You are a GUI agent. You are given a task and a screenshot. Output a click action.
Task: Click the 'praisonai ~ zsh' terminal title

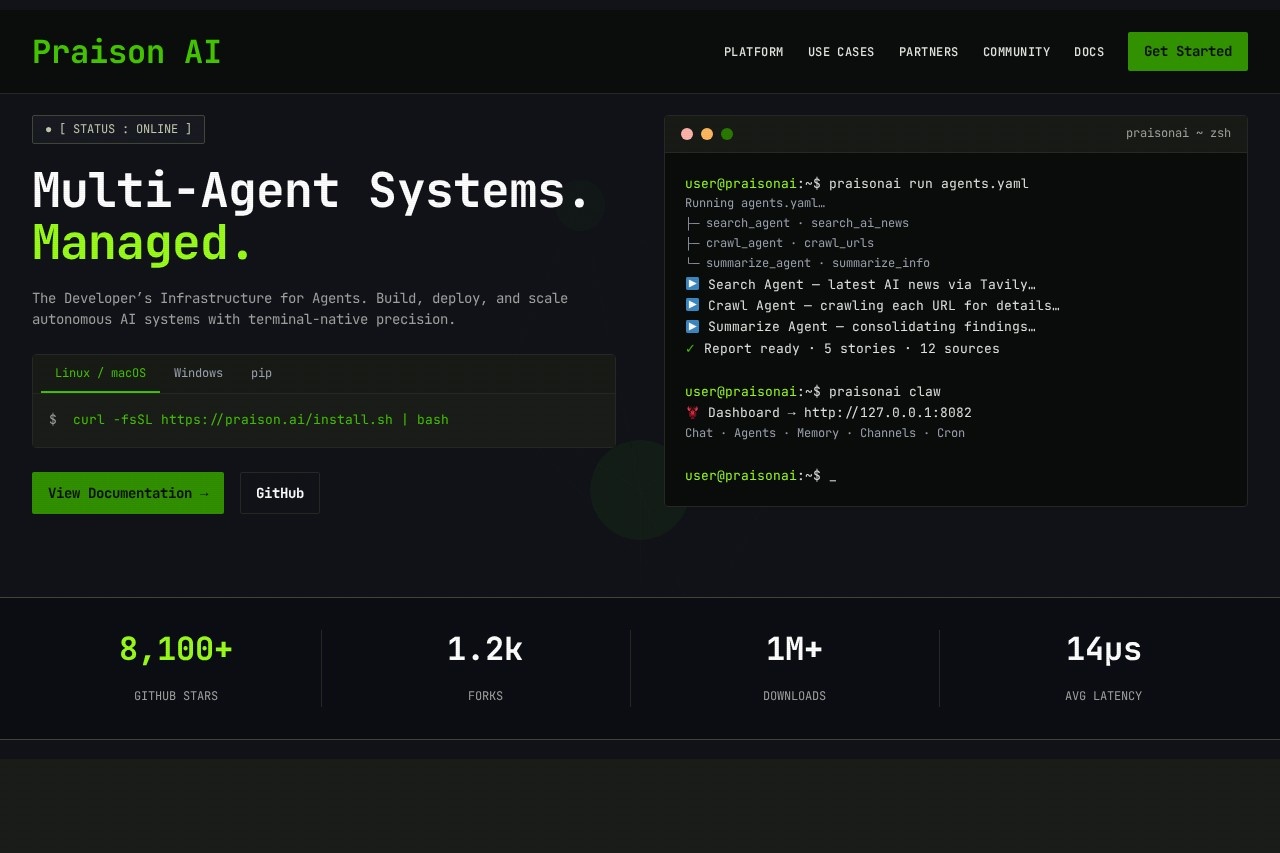pyautogui.click(x=1178, y=133)
